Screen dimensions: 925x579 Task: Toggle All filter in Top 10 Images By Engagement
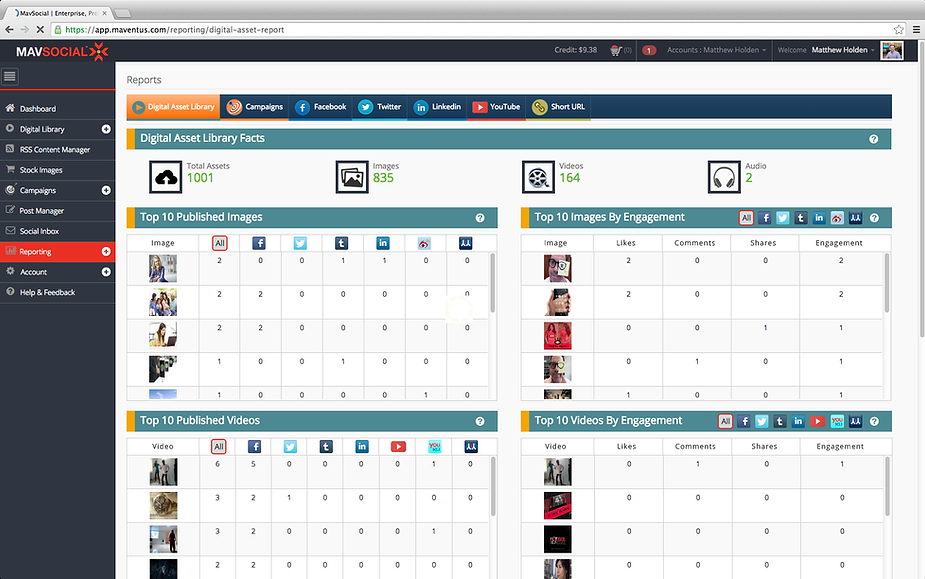point(746,218)
